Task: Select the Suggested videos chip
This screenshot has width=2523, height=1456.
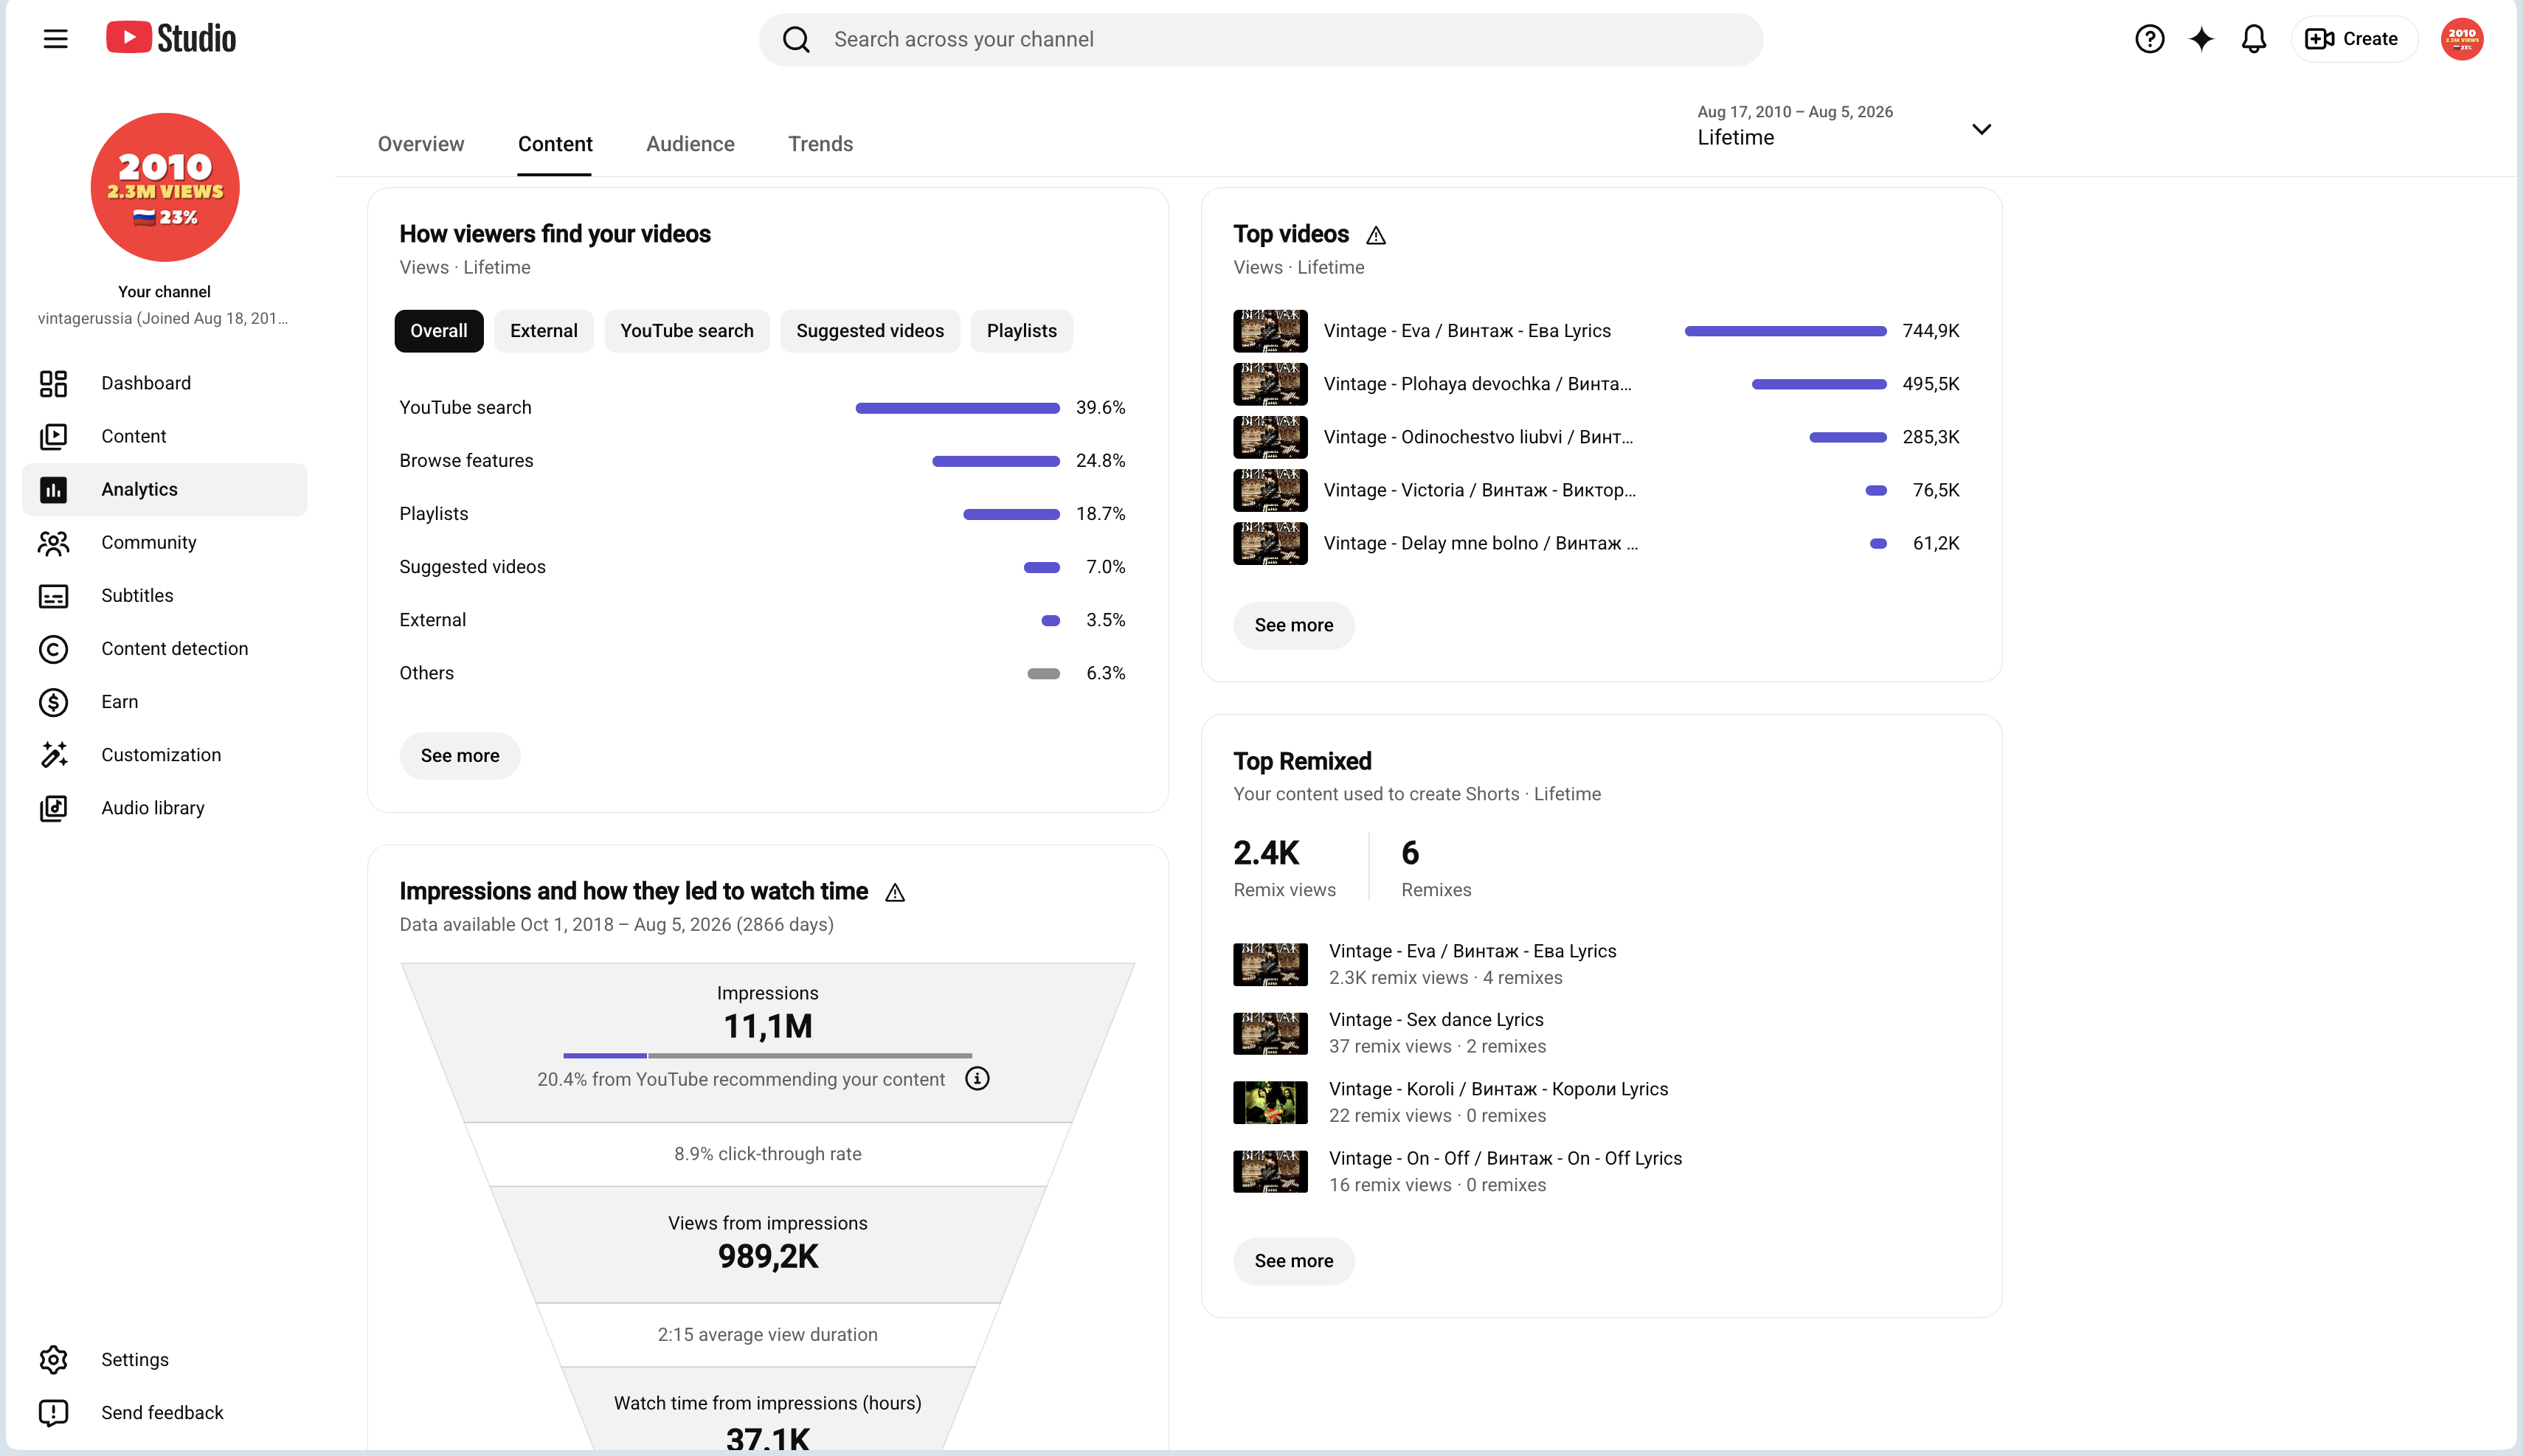Action: coord(869,331)
